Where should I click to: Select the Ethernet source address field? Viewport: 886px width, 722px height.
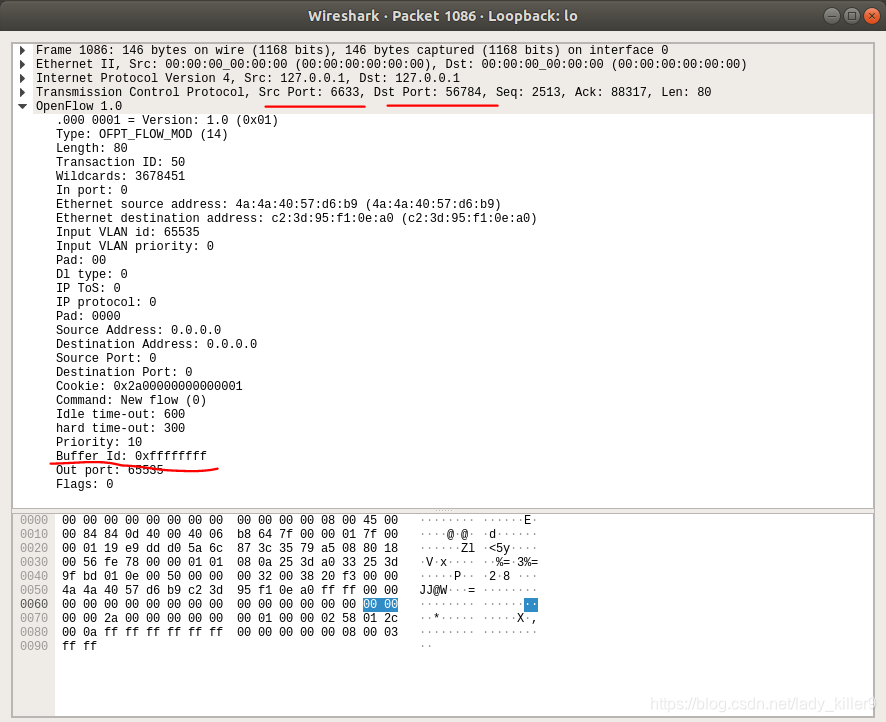tap(278, 204)
